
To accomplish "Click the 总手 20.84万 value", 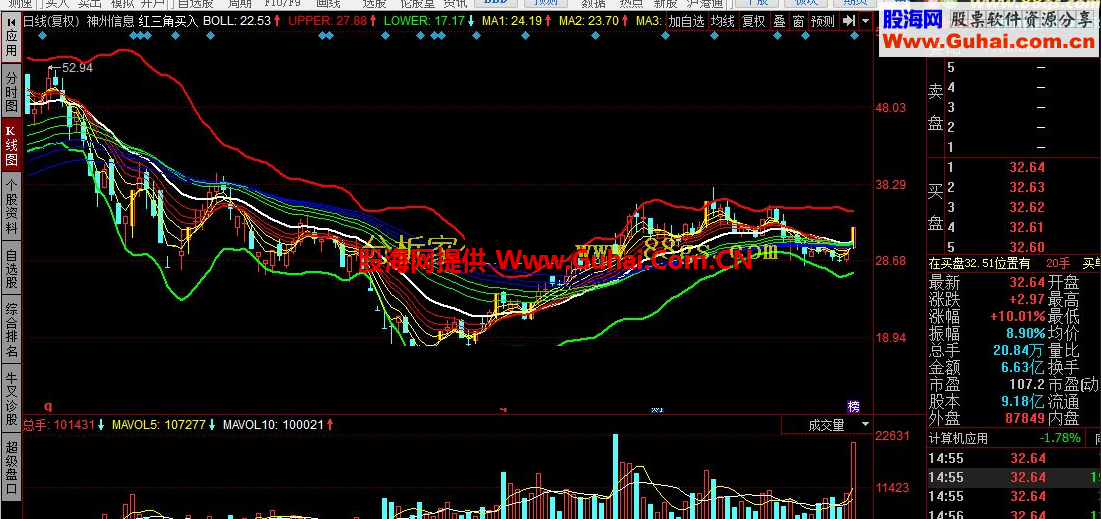I will pos(1019,350).
